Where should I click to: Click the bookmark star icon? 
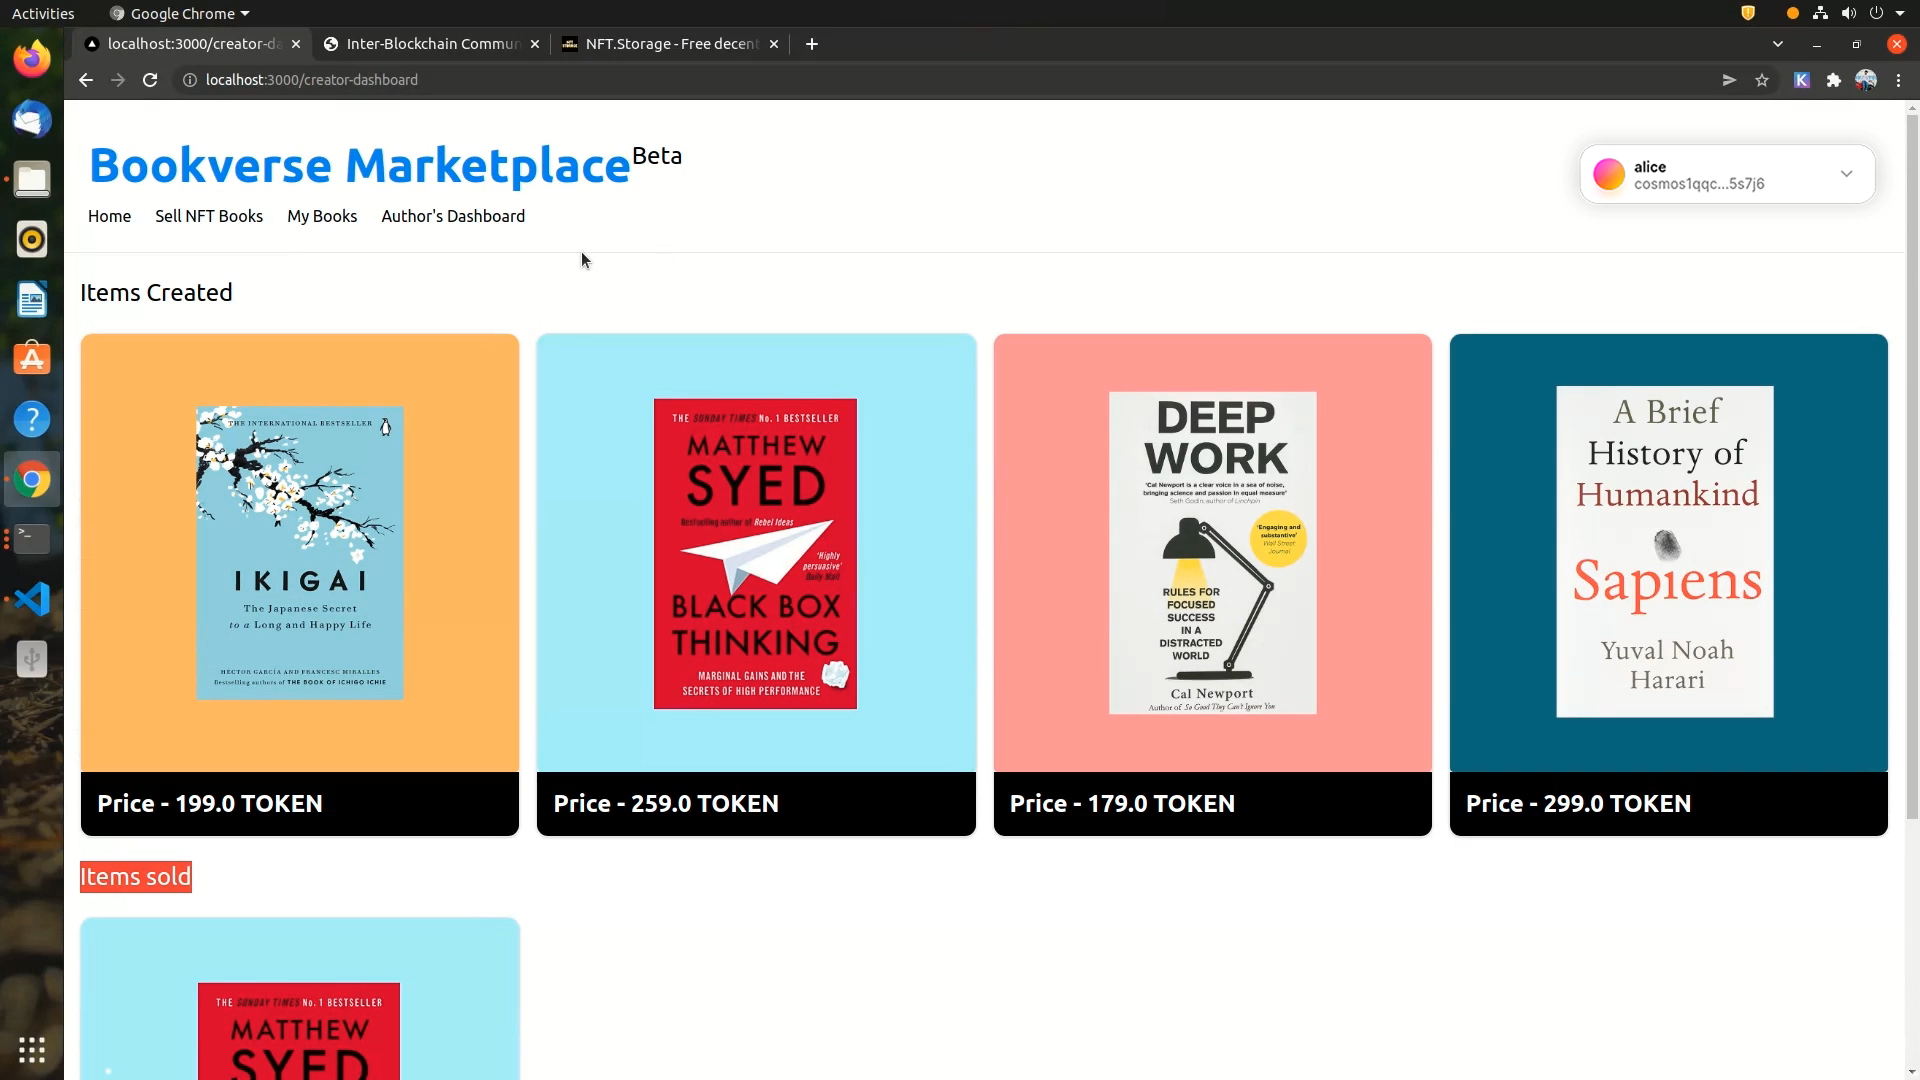[x=1762, y=80]
